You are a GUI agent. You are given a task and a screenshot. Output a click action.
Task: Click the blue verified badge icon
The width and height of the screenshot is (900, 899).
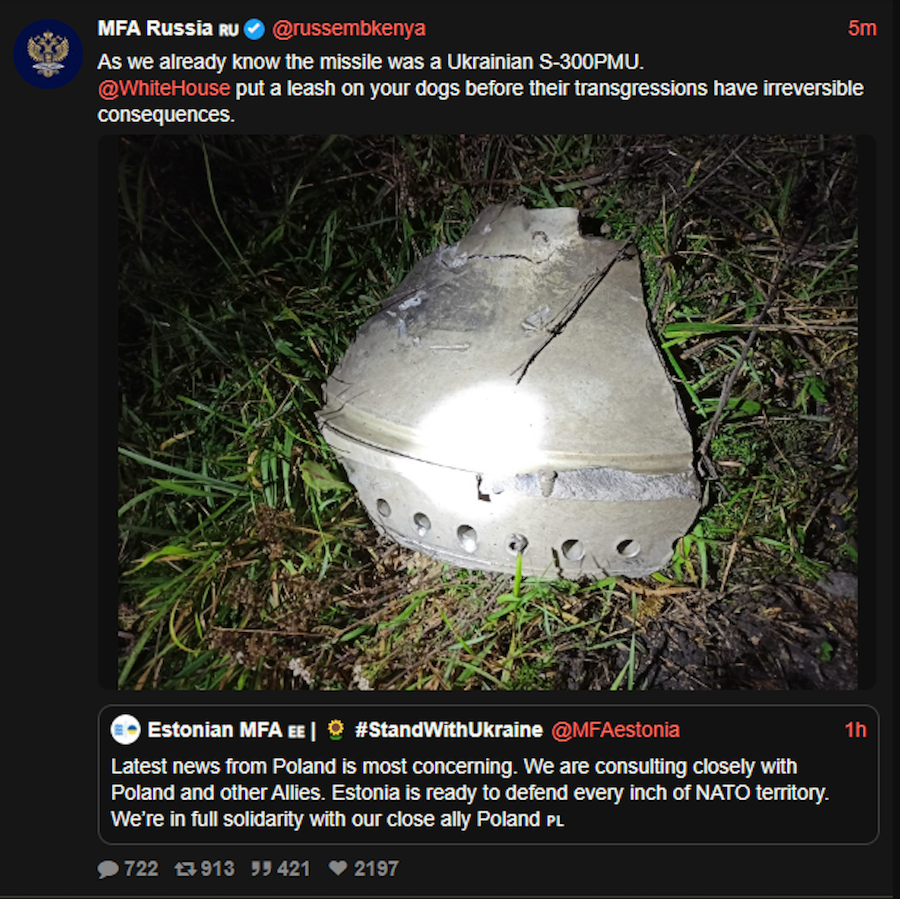254,29
